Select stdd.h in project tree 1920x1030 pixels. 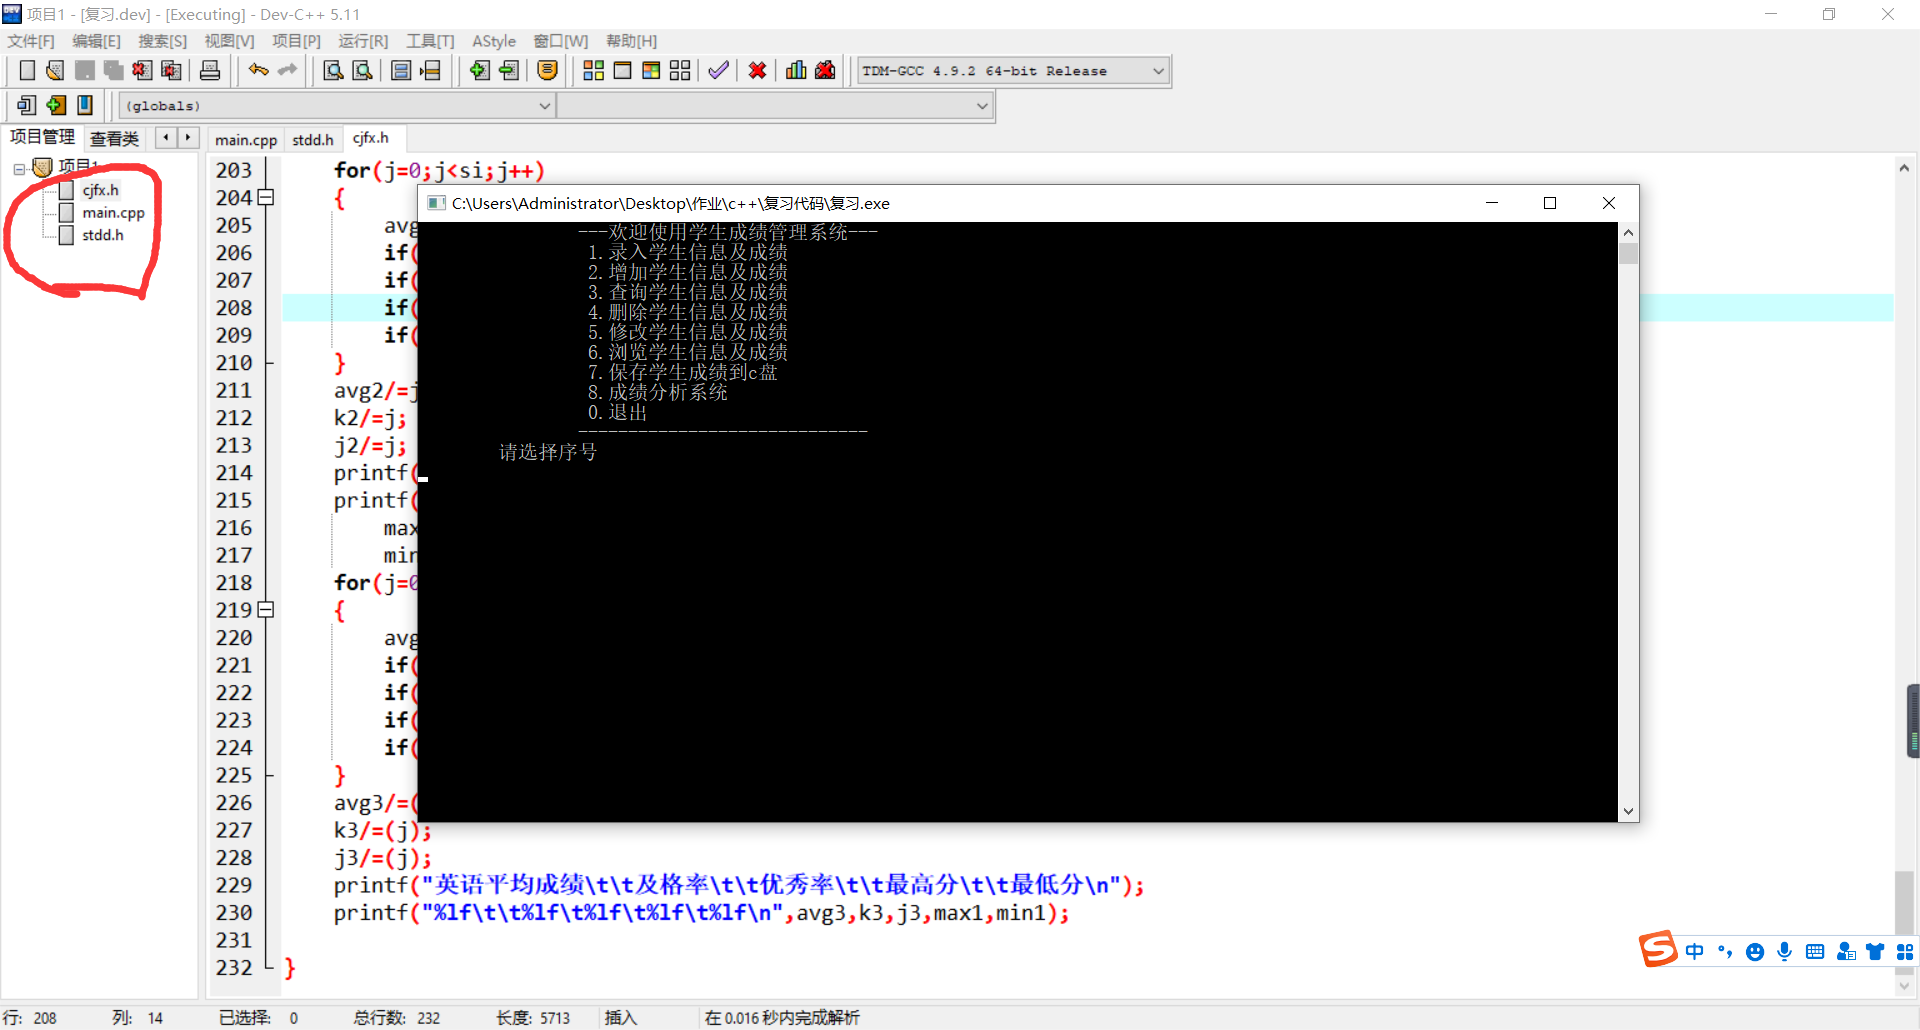click(102, 235)
